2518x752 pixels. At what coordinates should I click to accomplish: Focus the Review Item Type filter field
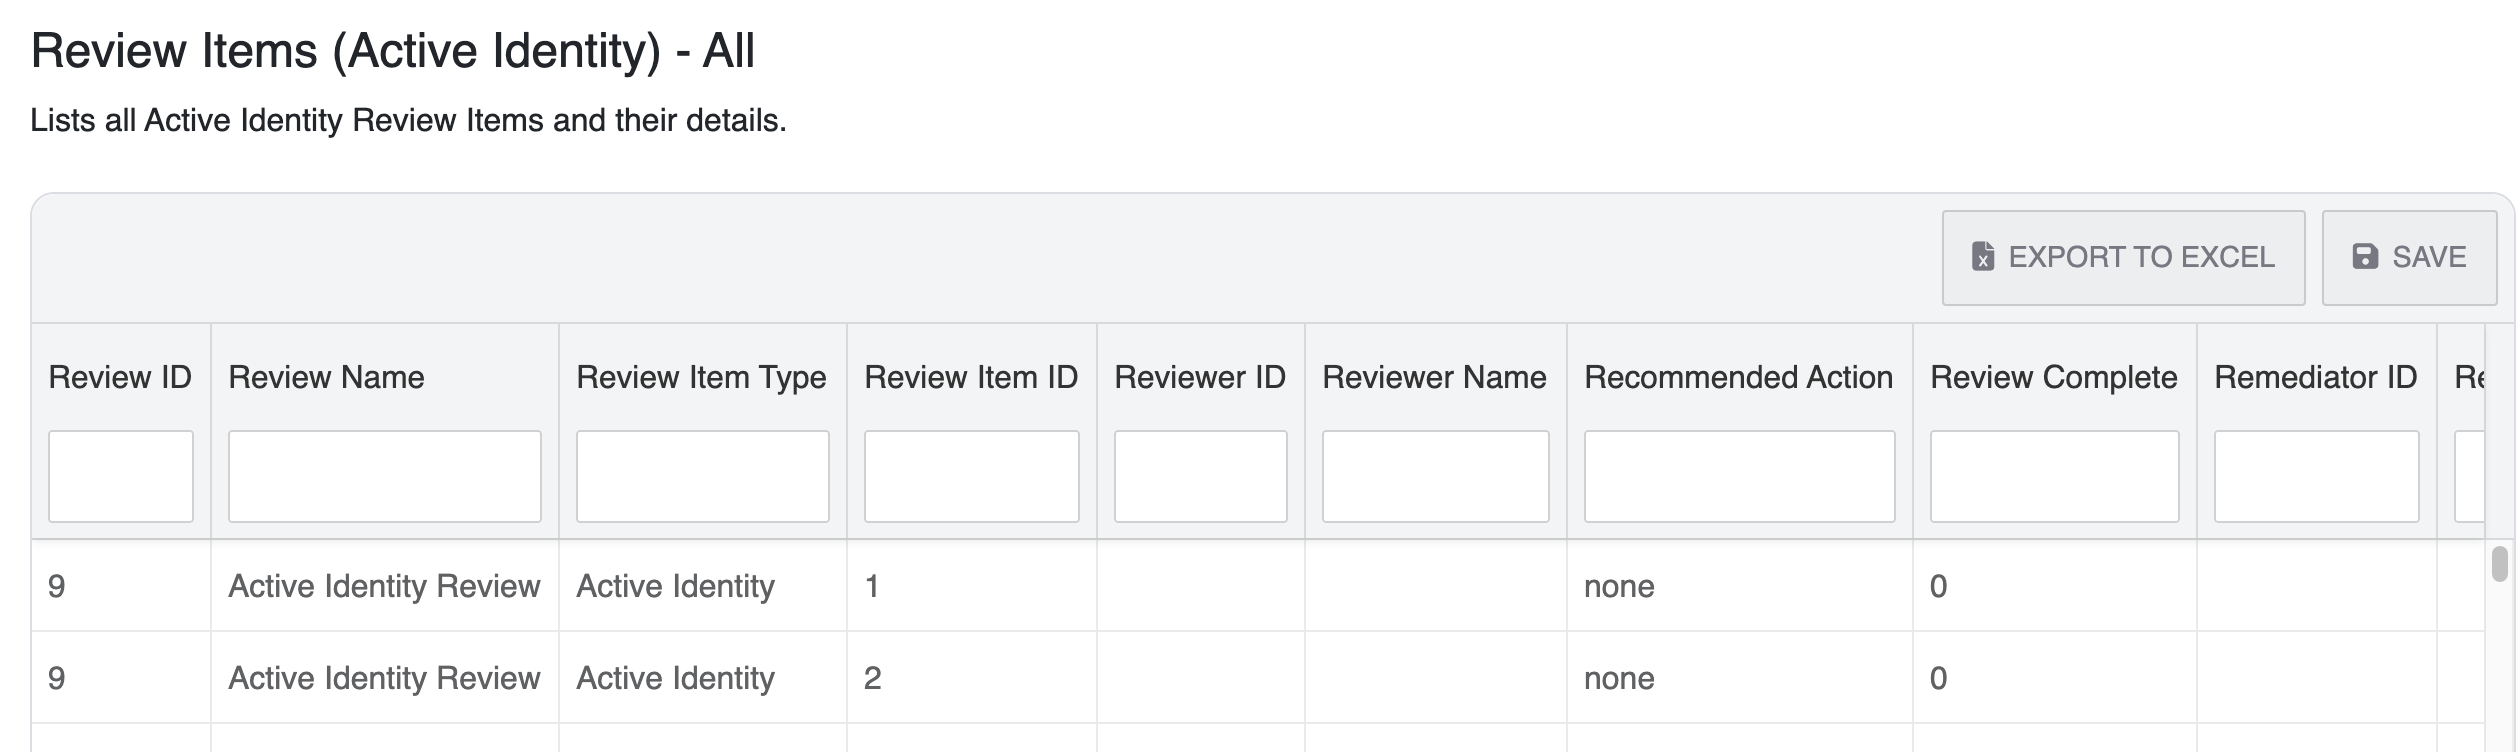[702, 476]
